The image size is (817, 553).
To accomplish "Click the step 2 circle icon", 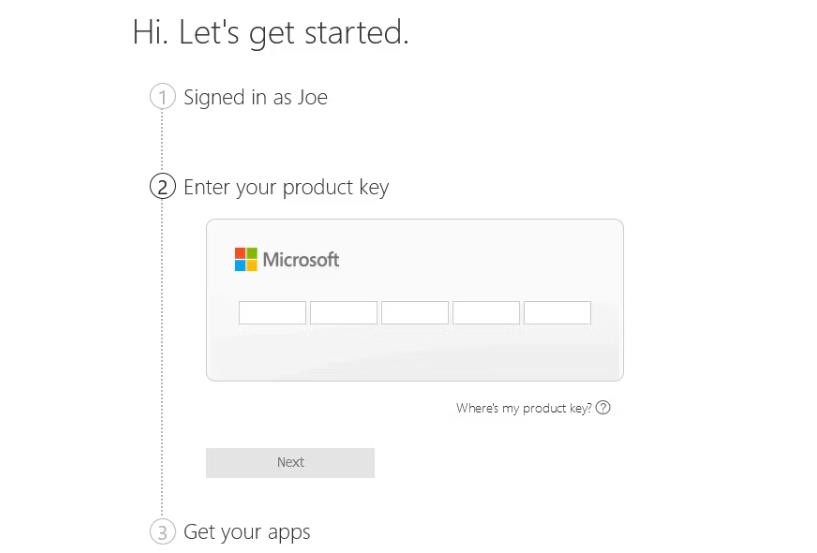I will pos(163,187).
